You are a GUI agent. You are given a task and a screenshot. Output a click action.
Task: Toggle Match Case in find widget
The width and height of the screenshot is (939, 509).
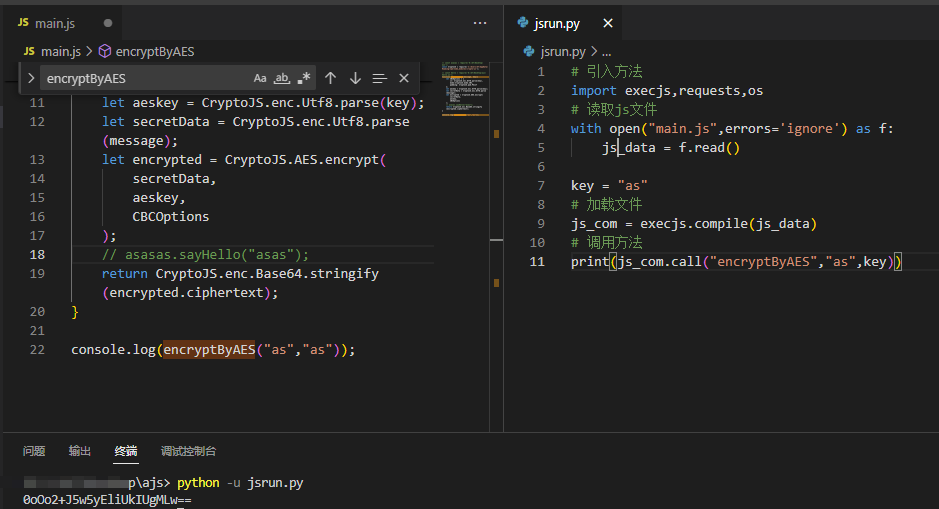click(260, 78)
